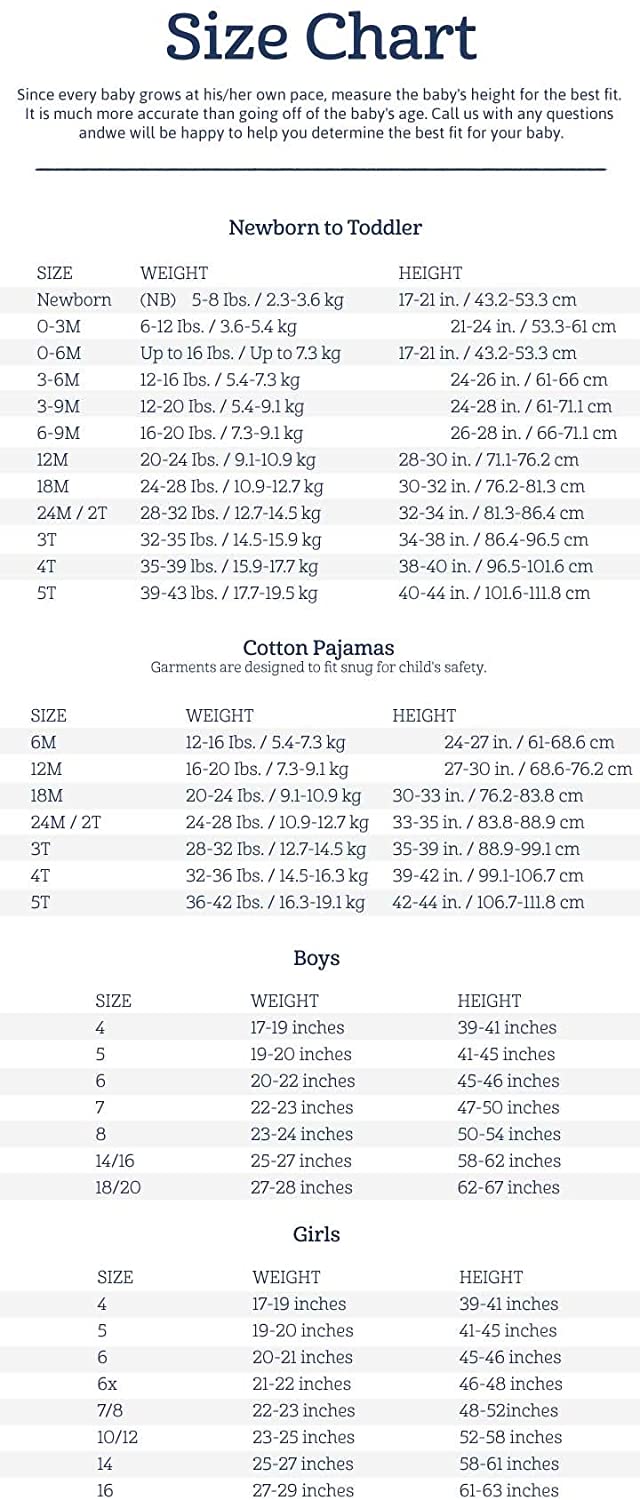
Task: Click the 27-30 in. / 68.6-76.2 cm height
Action: pyautogui.click(x=538, y=769)
